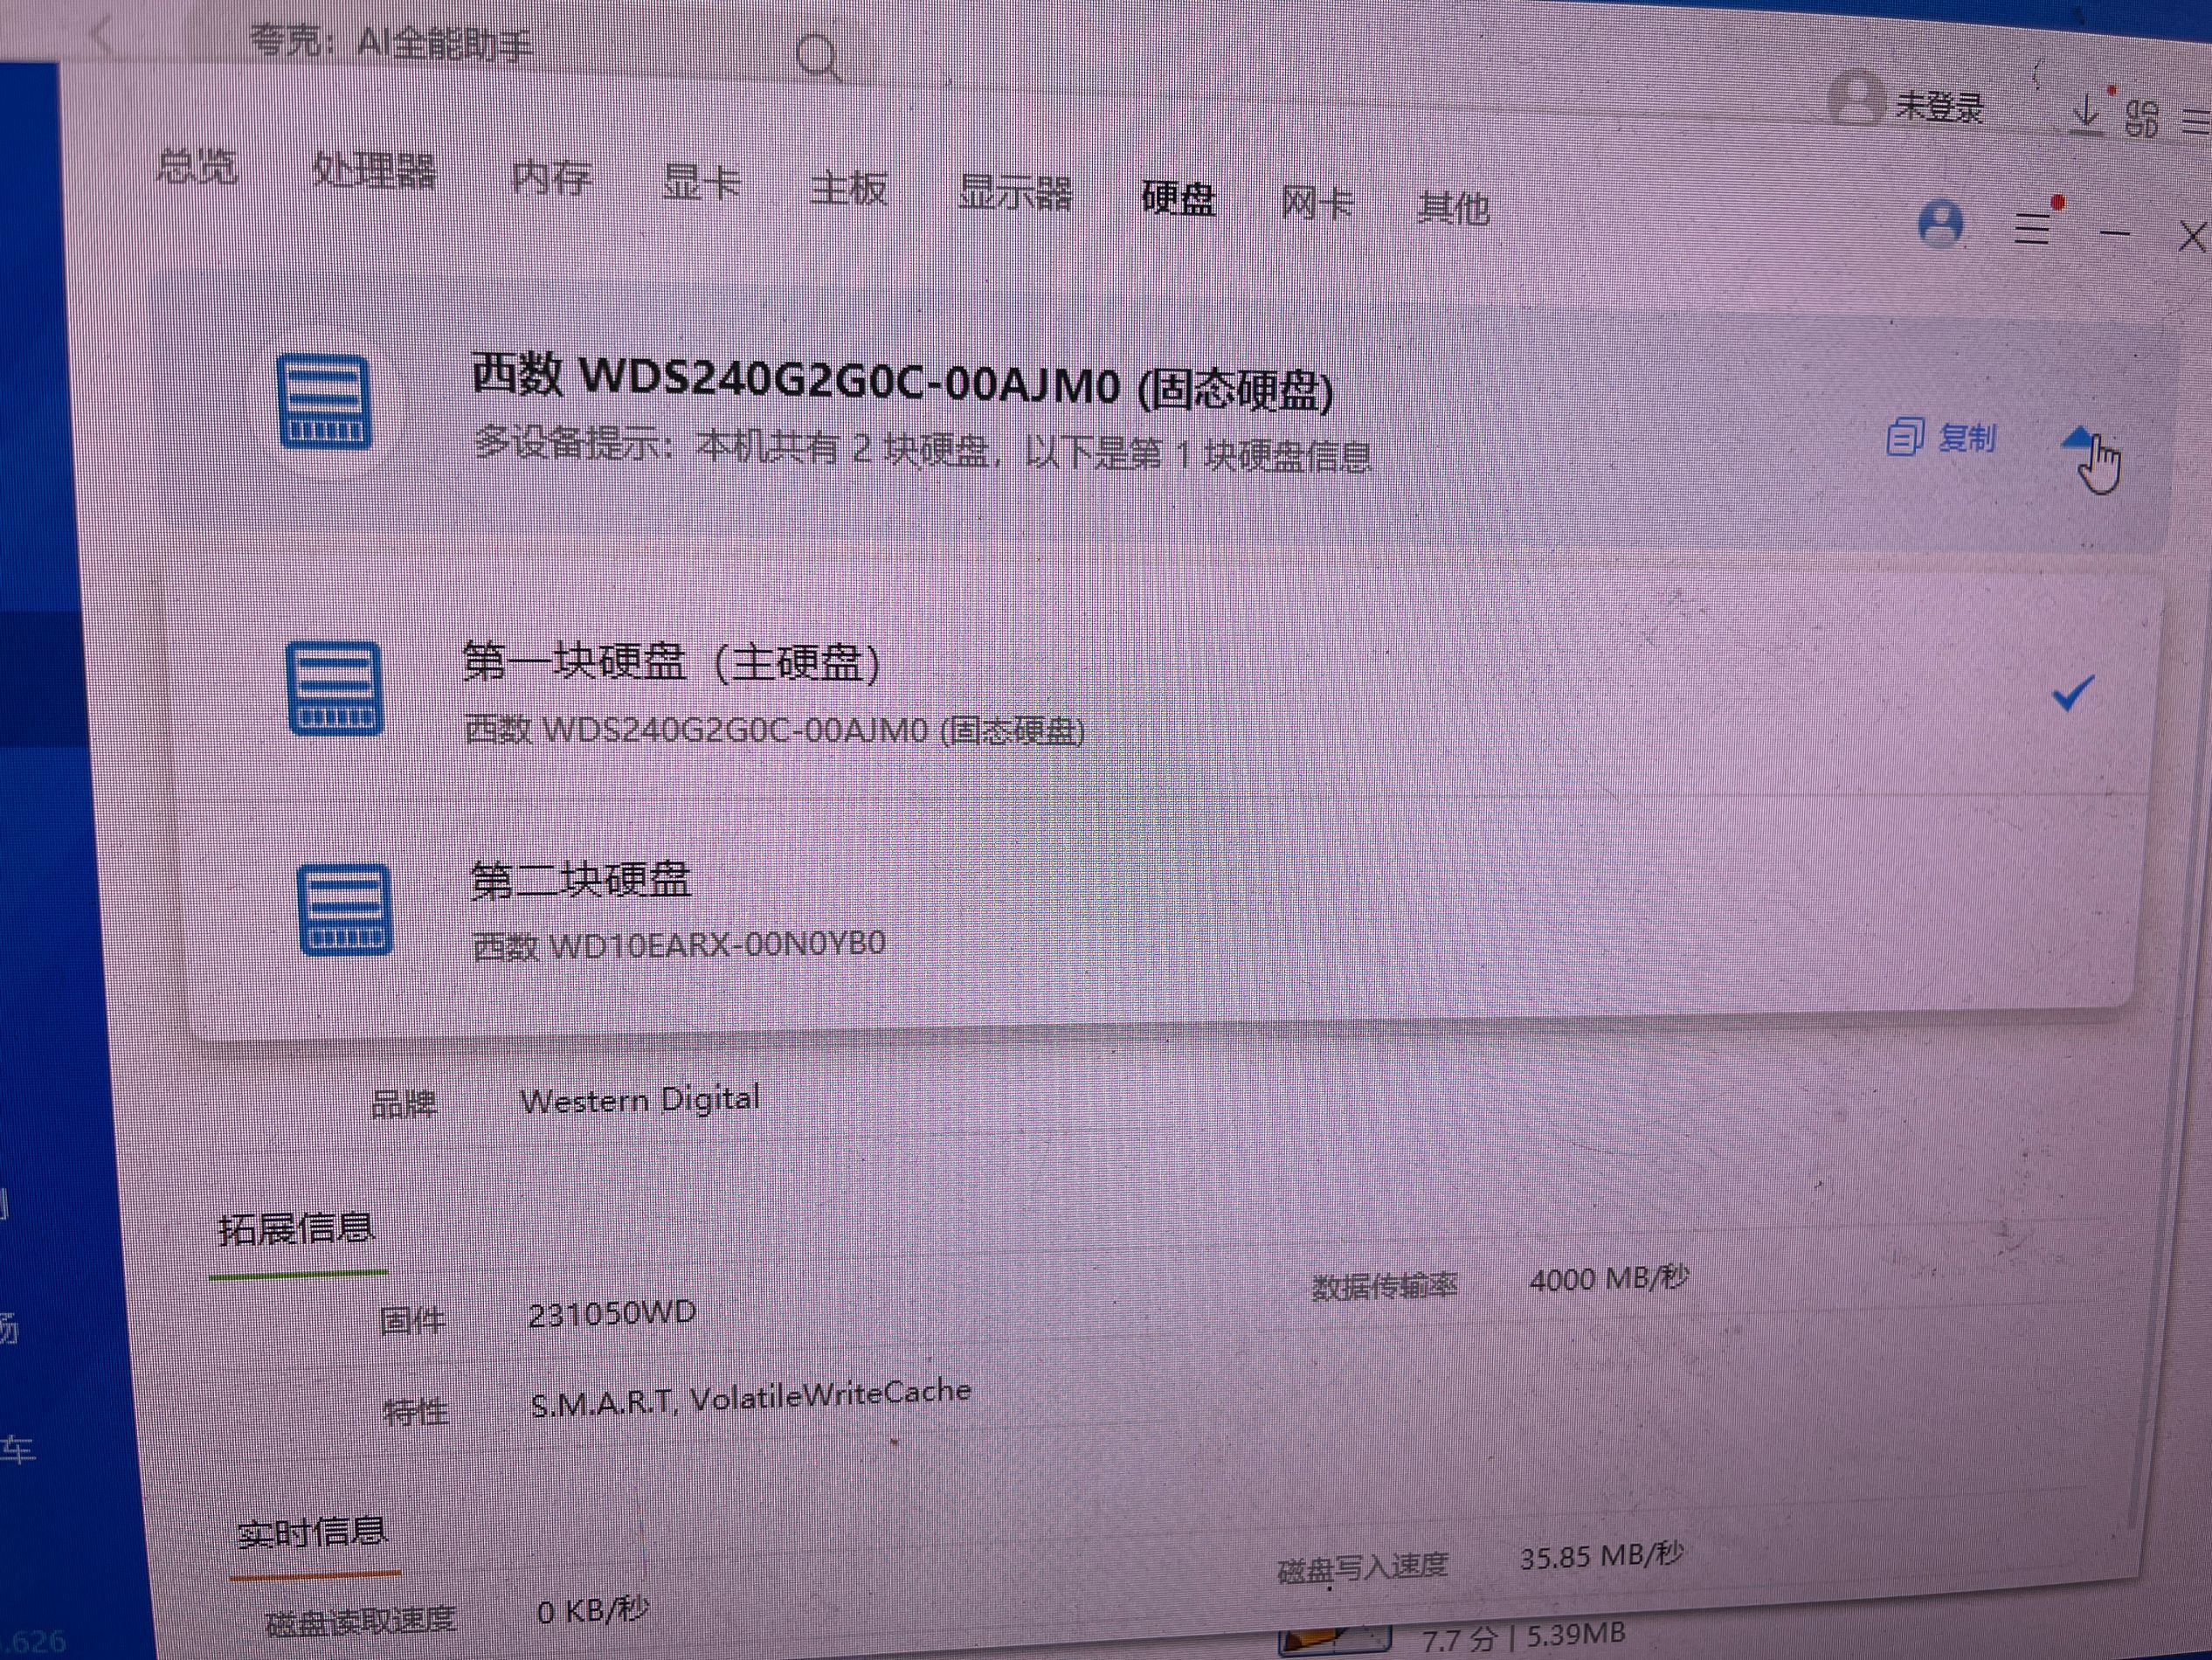Switch to the 内存 tab
Image resolution: width=2212 pixels, height=1660 pixels.
click(x=551, y=178)
